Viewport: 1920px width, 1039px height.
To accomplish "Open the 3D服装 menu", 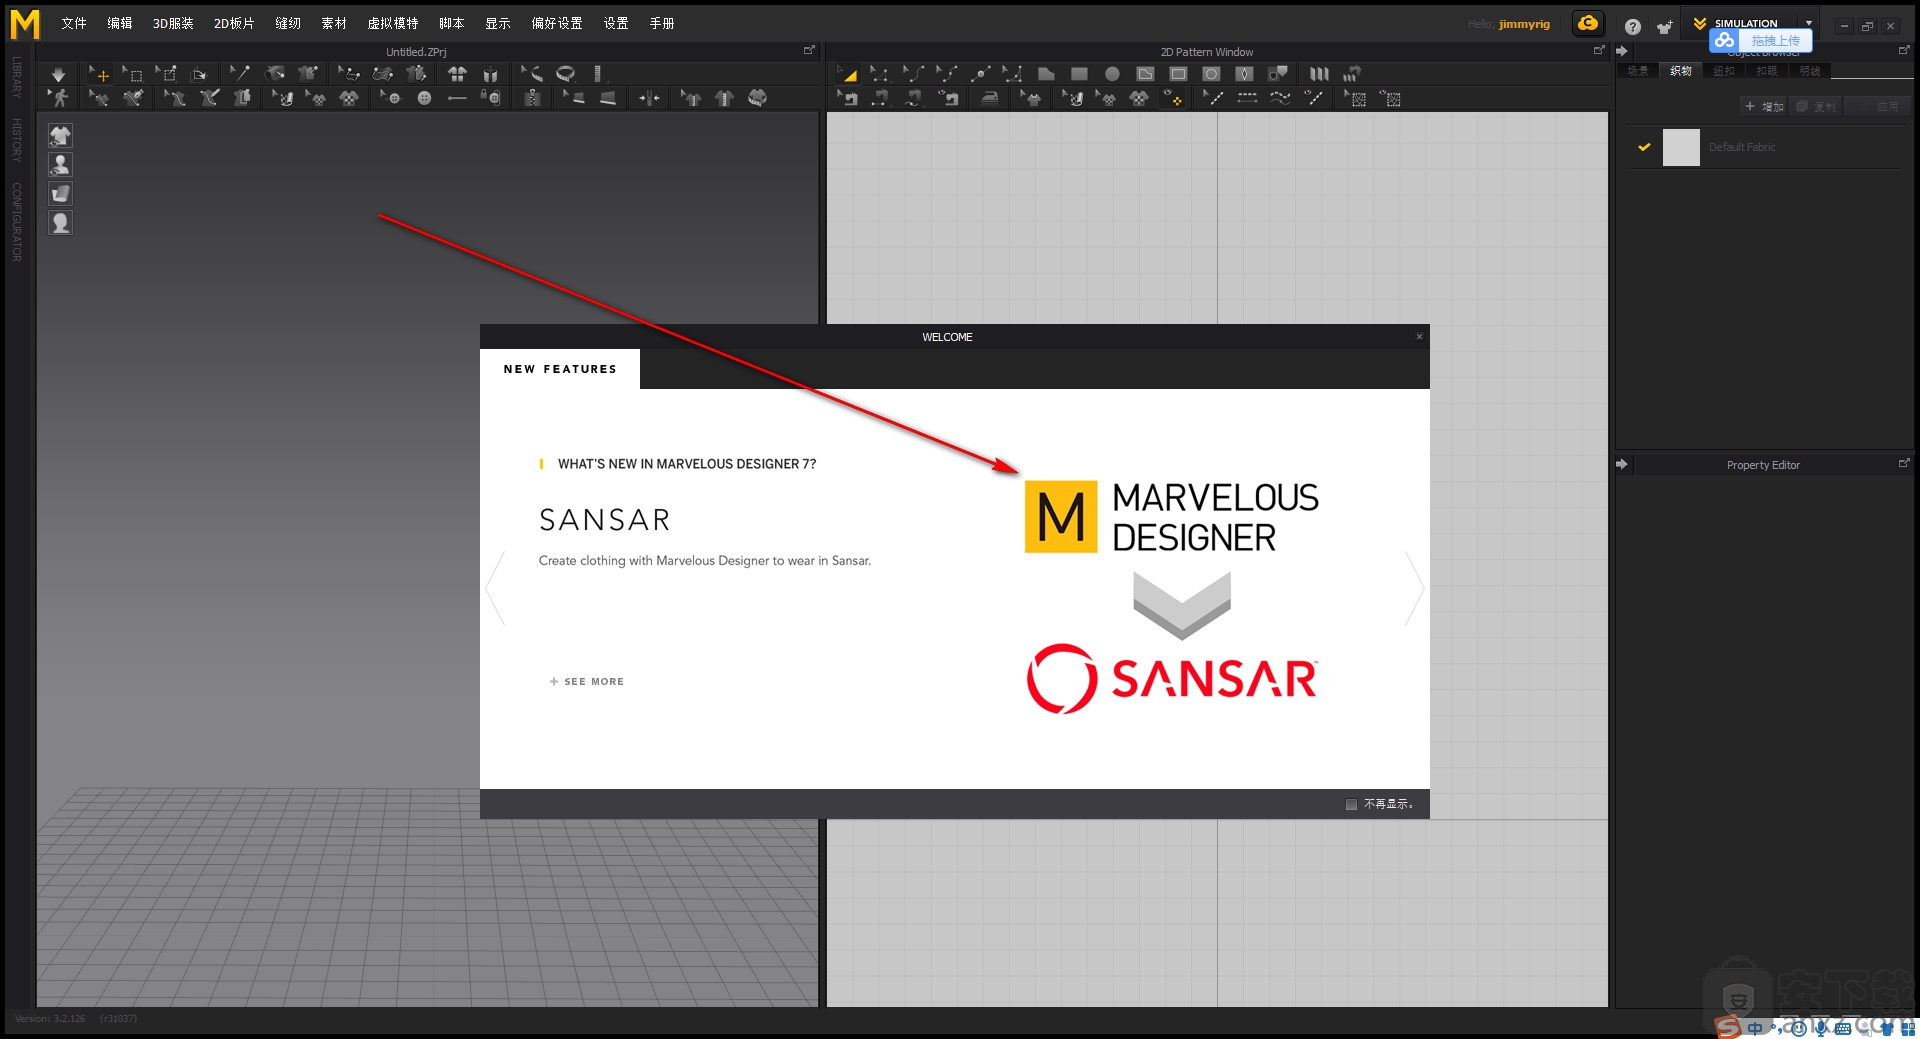I will coord(173,23).
